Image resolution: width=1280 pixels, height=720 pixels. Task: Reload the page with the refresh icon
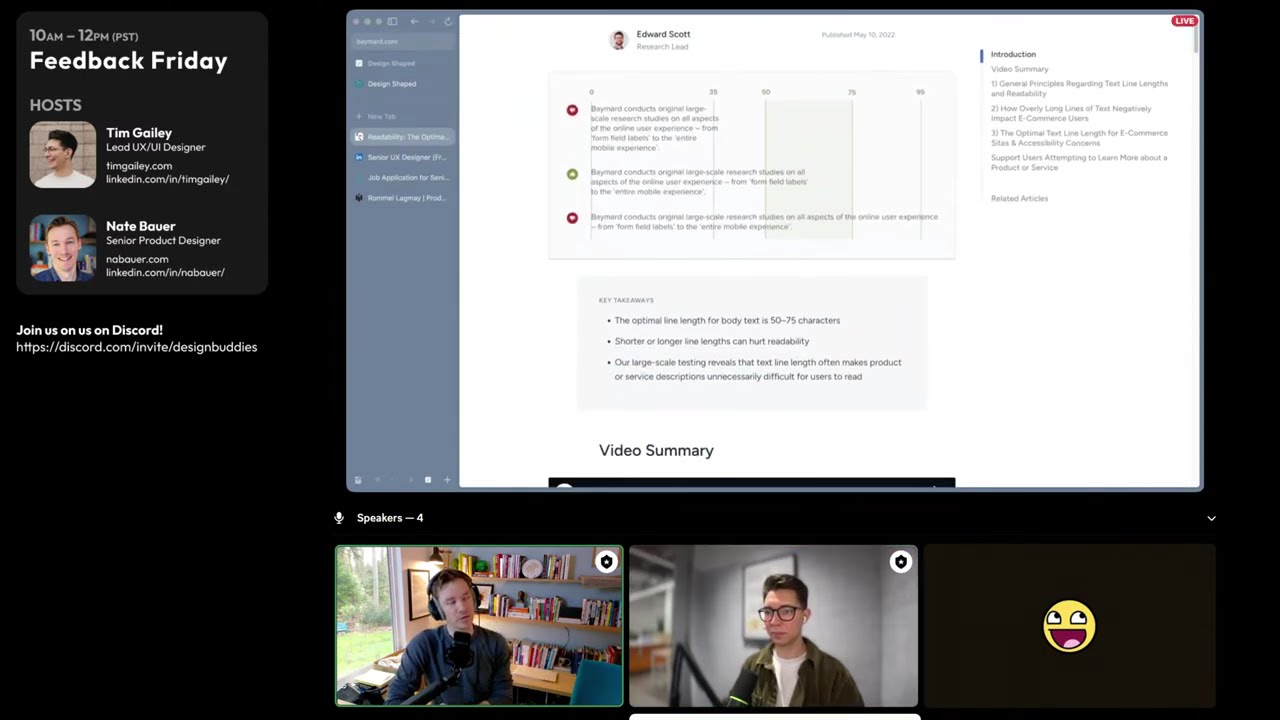(x=448, y=21)
